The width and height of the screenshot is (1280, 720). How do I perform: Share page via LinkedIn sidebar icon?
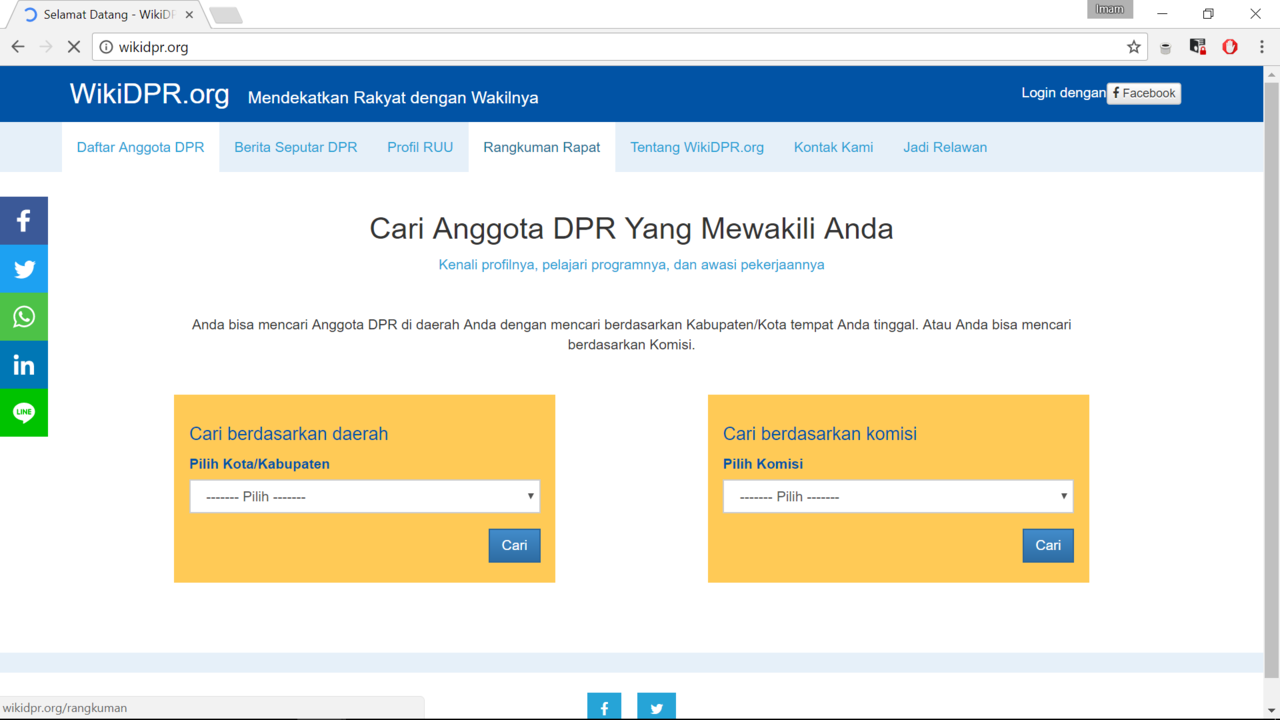pos(24,365)
